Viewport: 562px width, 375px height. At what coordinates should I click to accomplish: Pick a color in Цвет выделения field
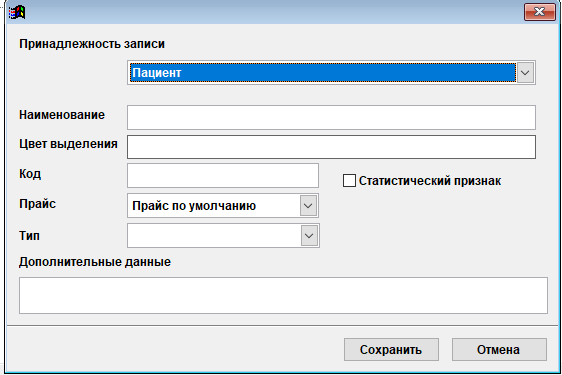point(331,147)
